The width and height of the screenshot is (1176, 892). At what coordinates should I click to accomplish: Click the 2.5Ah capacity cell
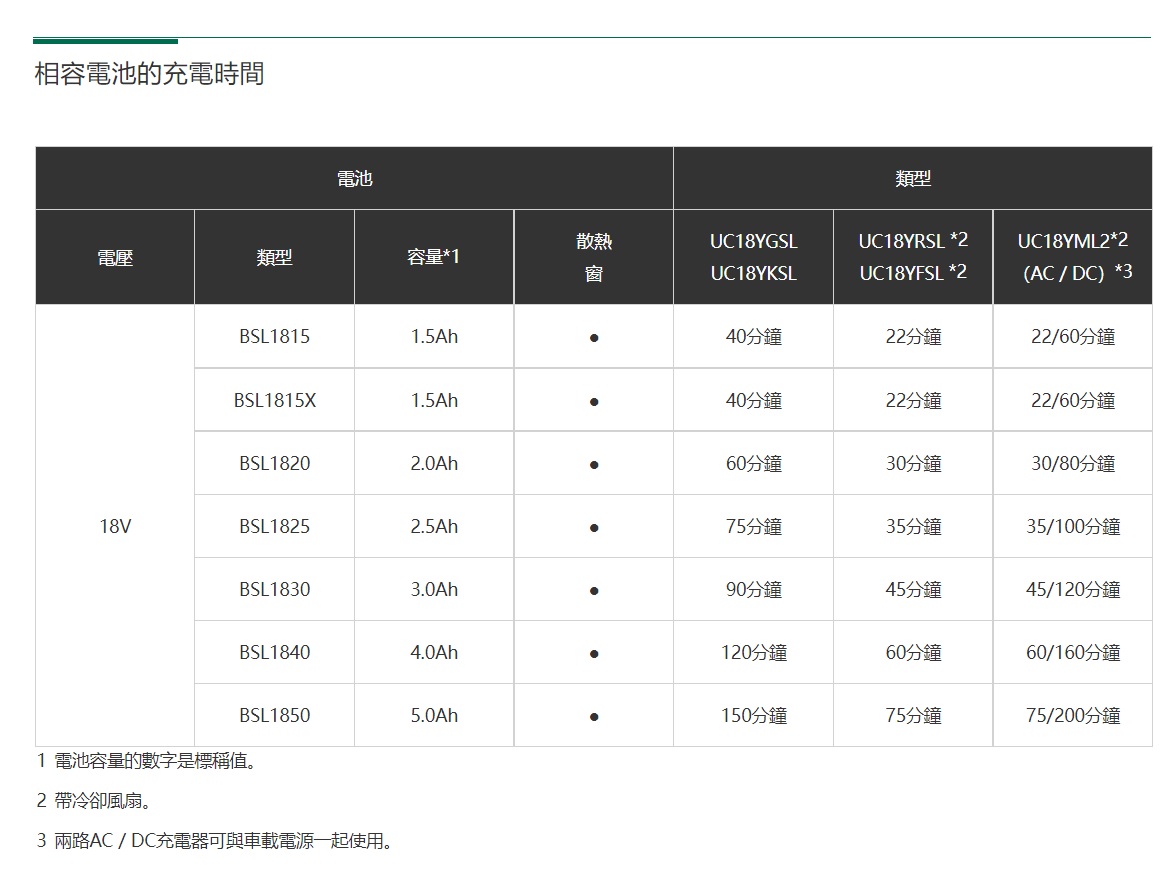click(434, 526)
